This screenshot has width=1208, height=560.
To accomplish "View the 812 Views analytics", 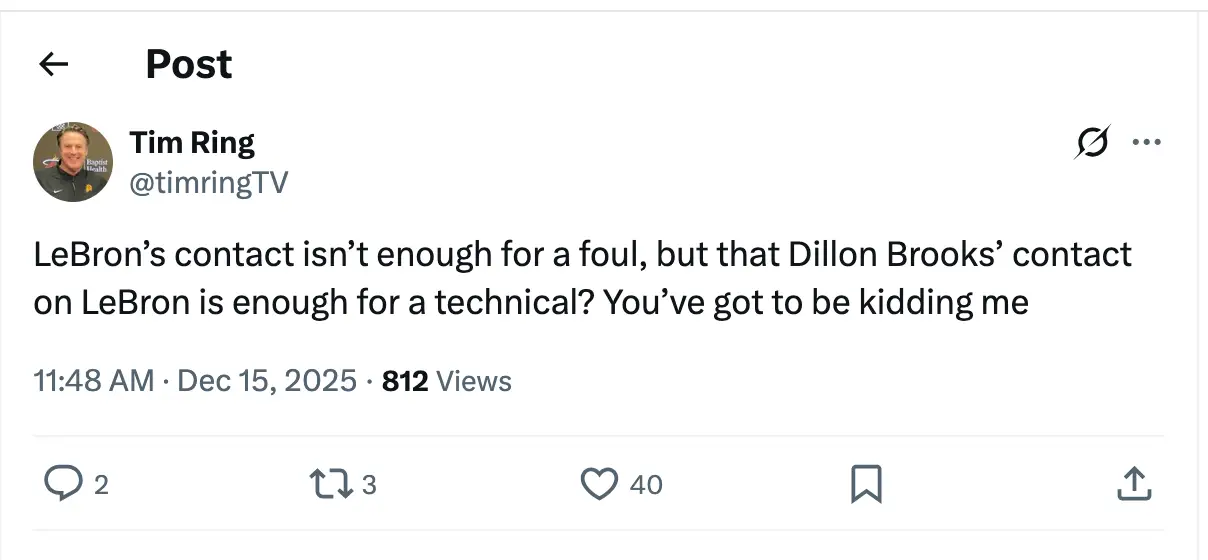I will [x=447, y=381].
